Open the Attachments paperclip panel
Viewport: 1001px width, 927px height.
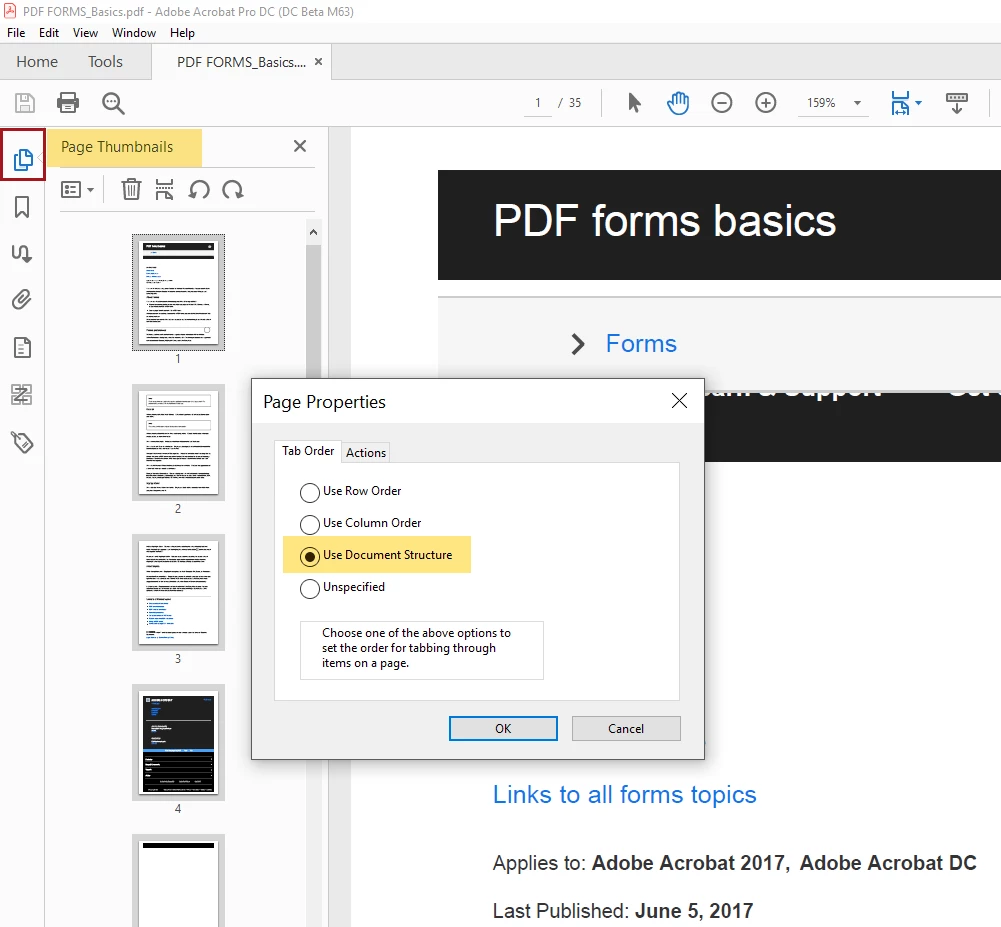(22, 300)
